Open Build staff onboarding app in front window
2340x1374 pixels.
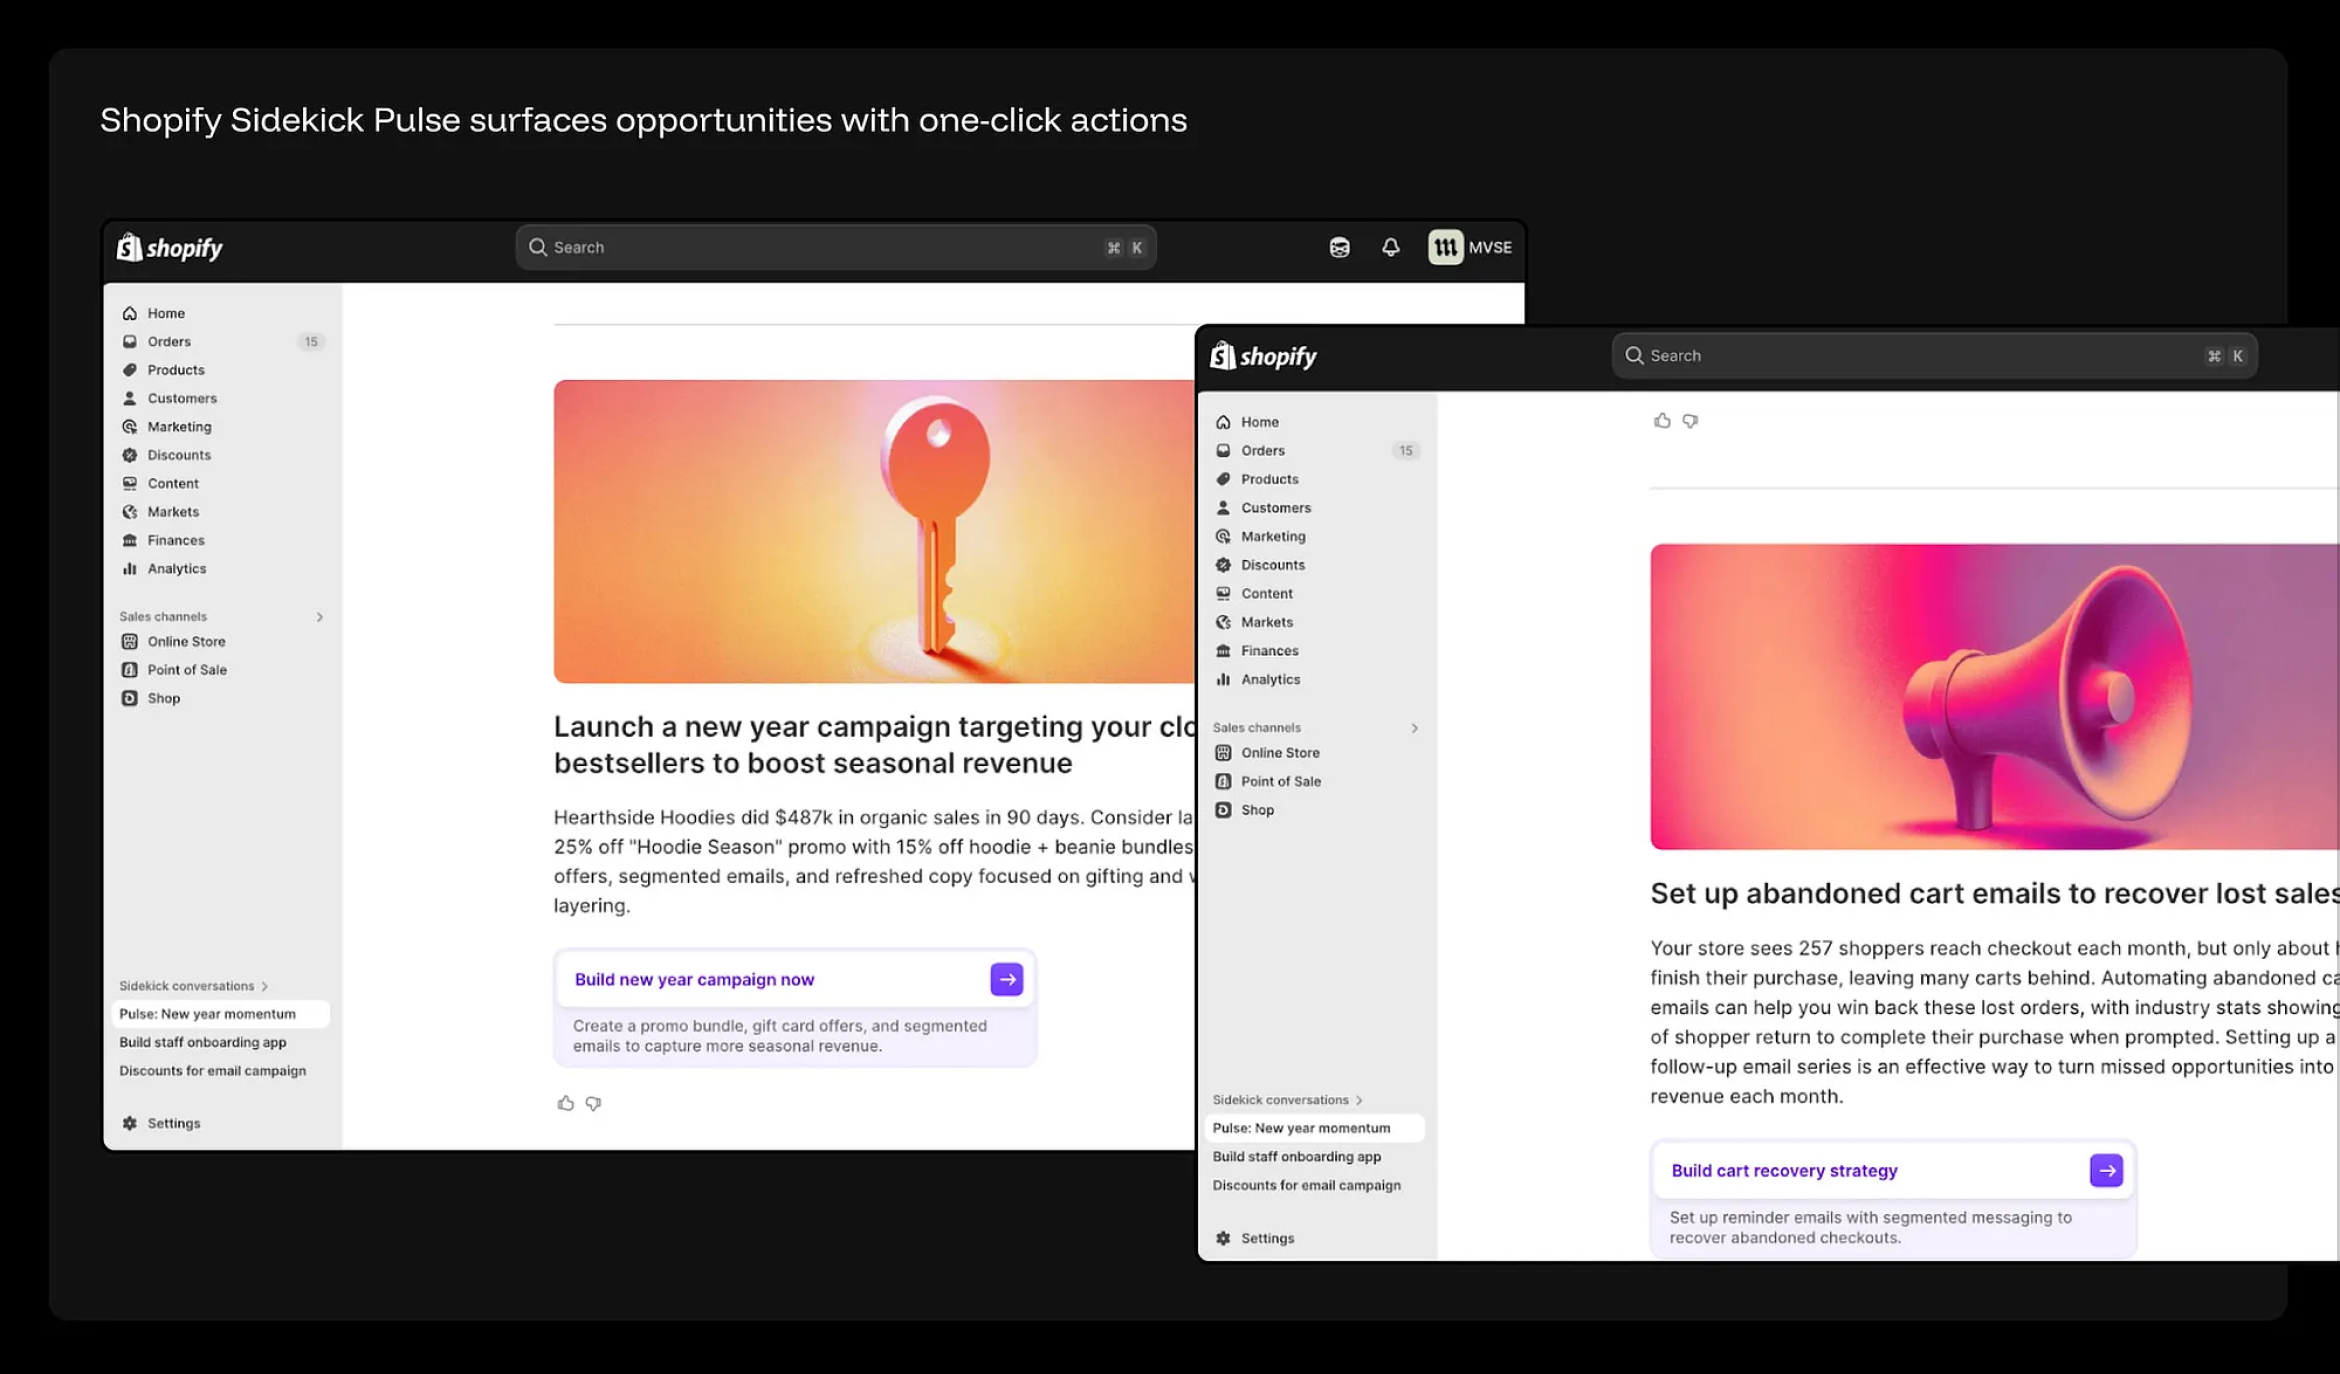pyautogui.click(x=1297, y=1157)
